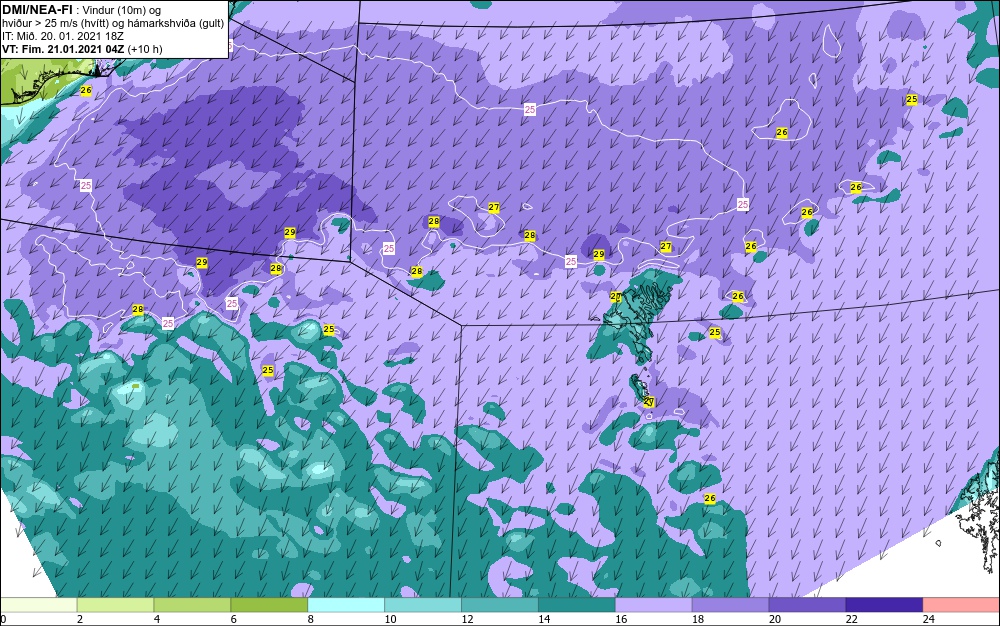This screenshot has width=1000, height=626.
Task: Select the light green 2–4 m/s legend swatch
Action: (x=115, y=605)
